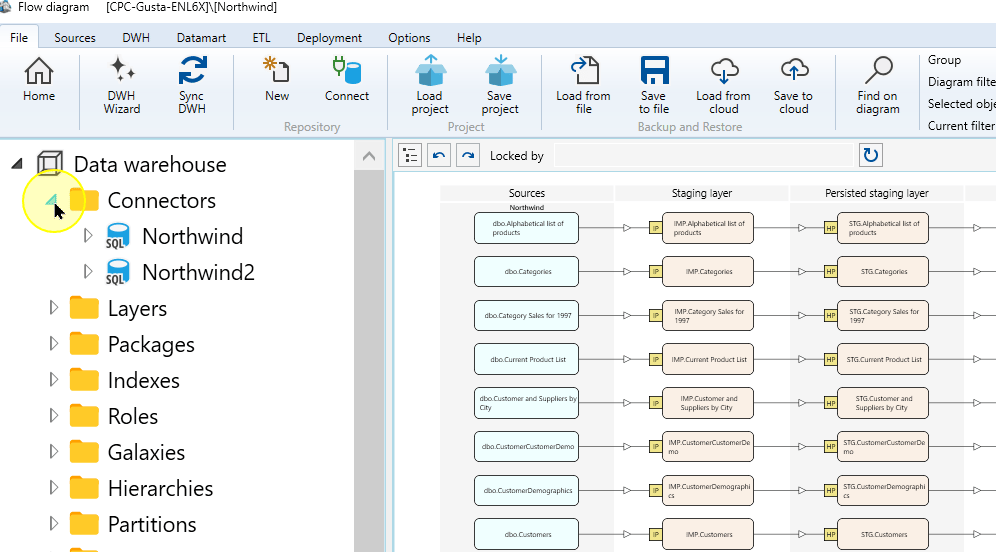Image resolution: width=996 pixels, height=552 pixels.
Task: Select the IMP.Alphabetical list of products node
Action: pos(708,228)
